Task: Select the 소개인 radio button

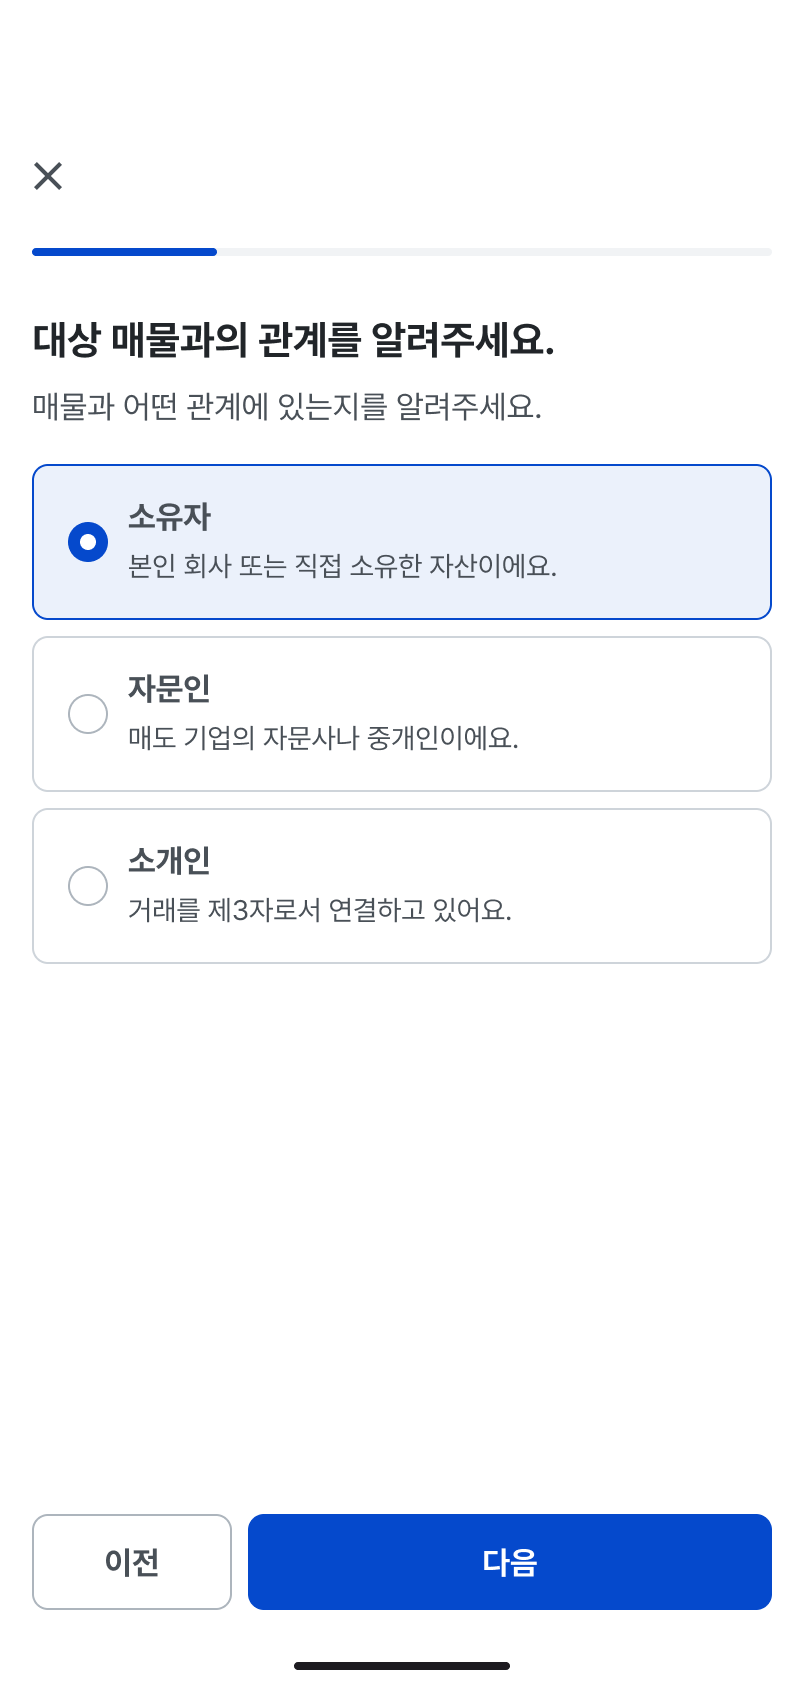Action: [88, 886]
